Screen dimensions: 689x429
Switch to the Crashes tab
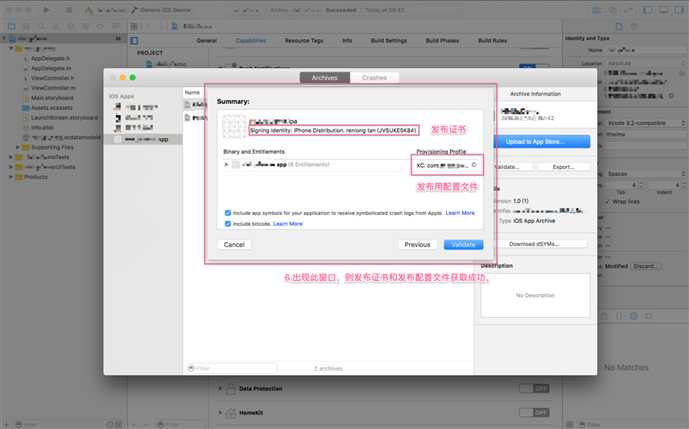[374, 77]
